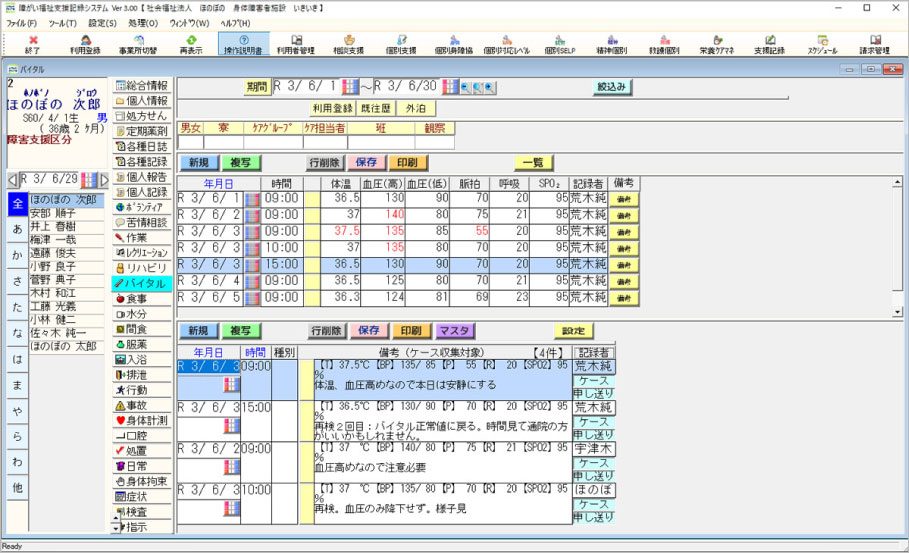Click the purple マスタ button
909x553 pixels.
tap(455, 331)
